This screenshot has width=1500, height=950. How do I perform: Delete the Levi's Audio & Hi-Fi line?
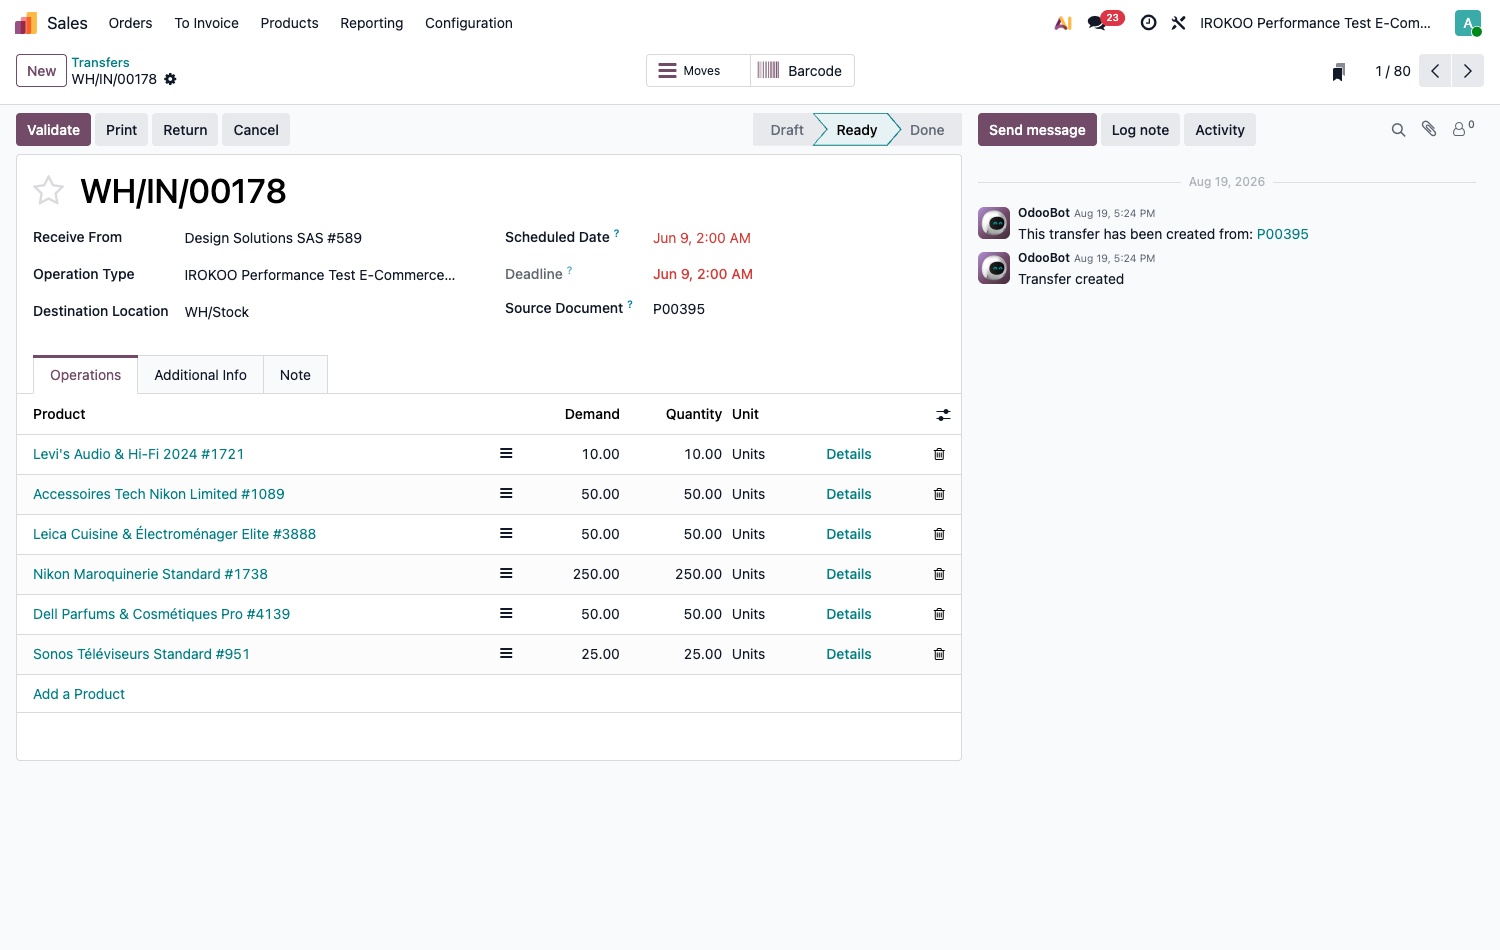[x=939, y=454]
